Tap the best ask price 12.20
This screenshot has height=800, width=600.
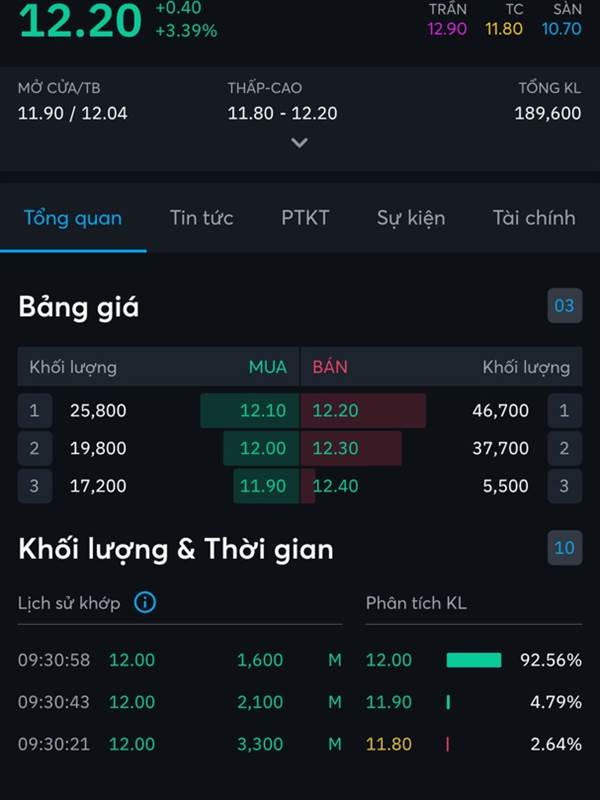pyautogui.click(x=335, y=411)
